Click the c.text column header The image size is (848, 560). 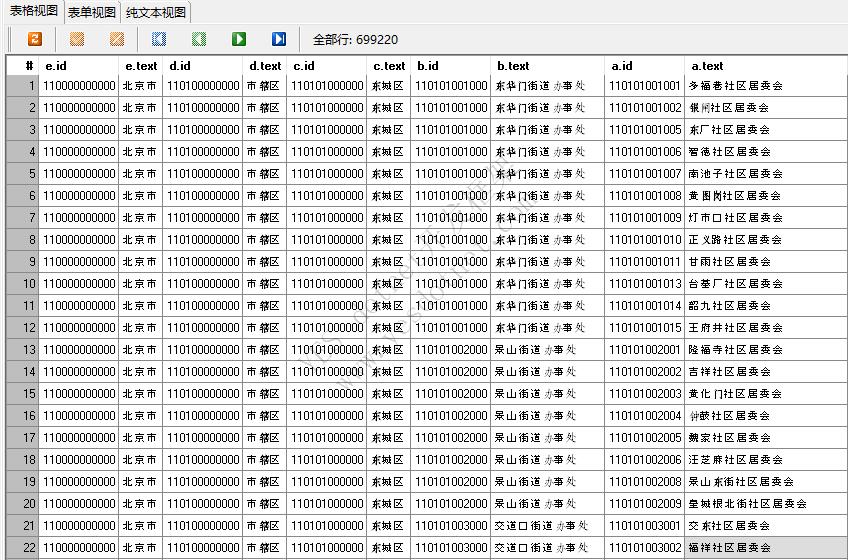388,66
